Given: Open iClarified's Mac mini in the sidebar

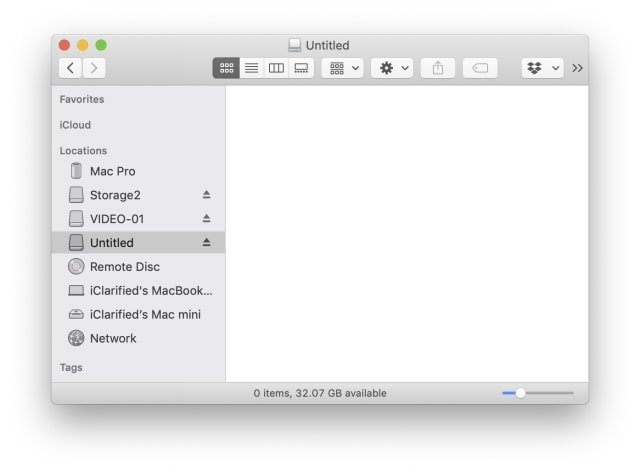Looking at the screenshot, I should click(138, 314).
